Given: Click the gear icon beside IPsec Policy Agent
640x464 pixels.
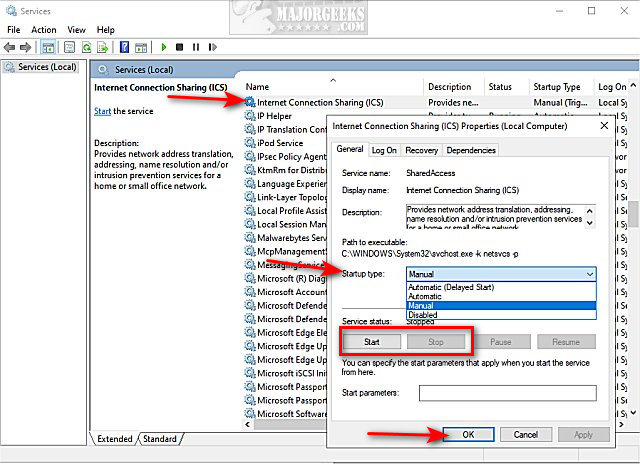Looking at the screenshot, I should [x=250, y=156].
